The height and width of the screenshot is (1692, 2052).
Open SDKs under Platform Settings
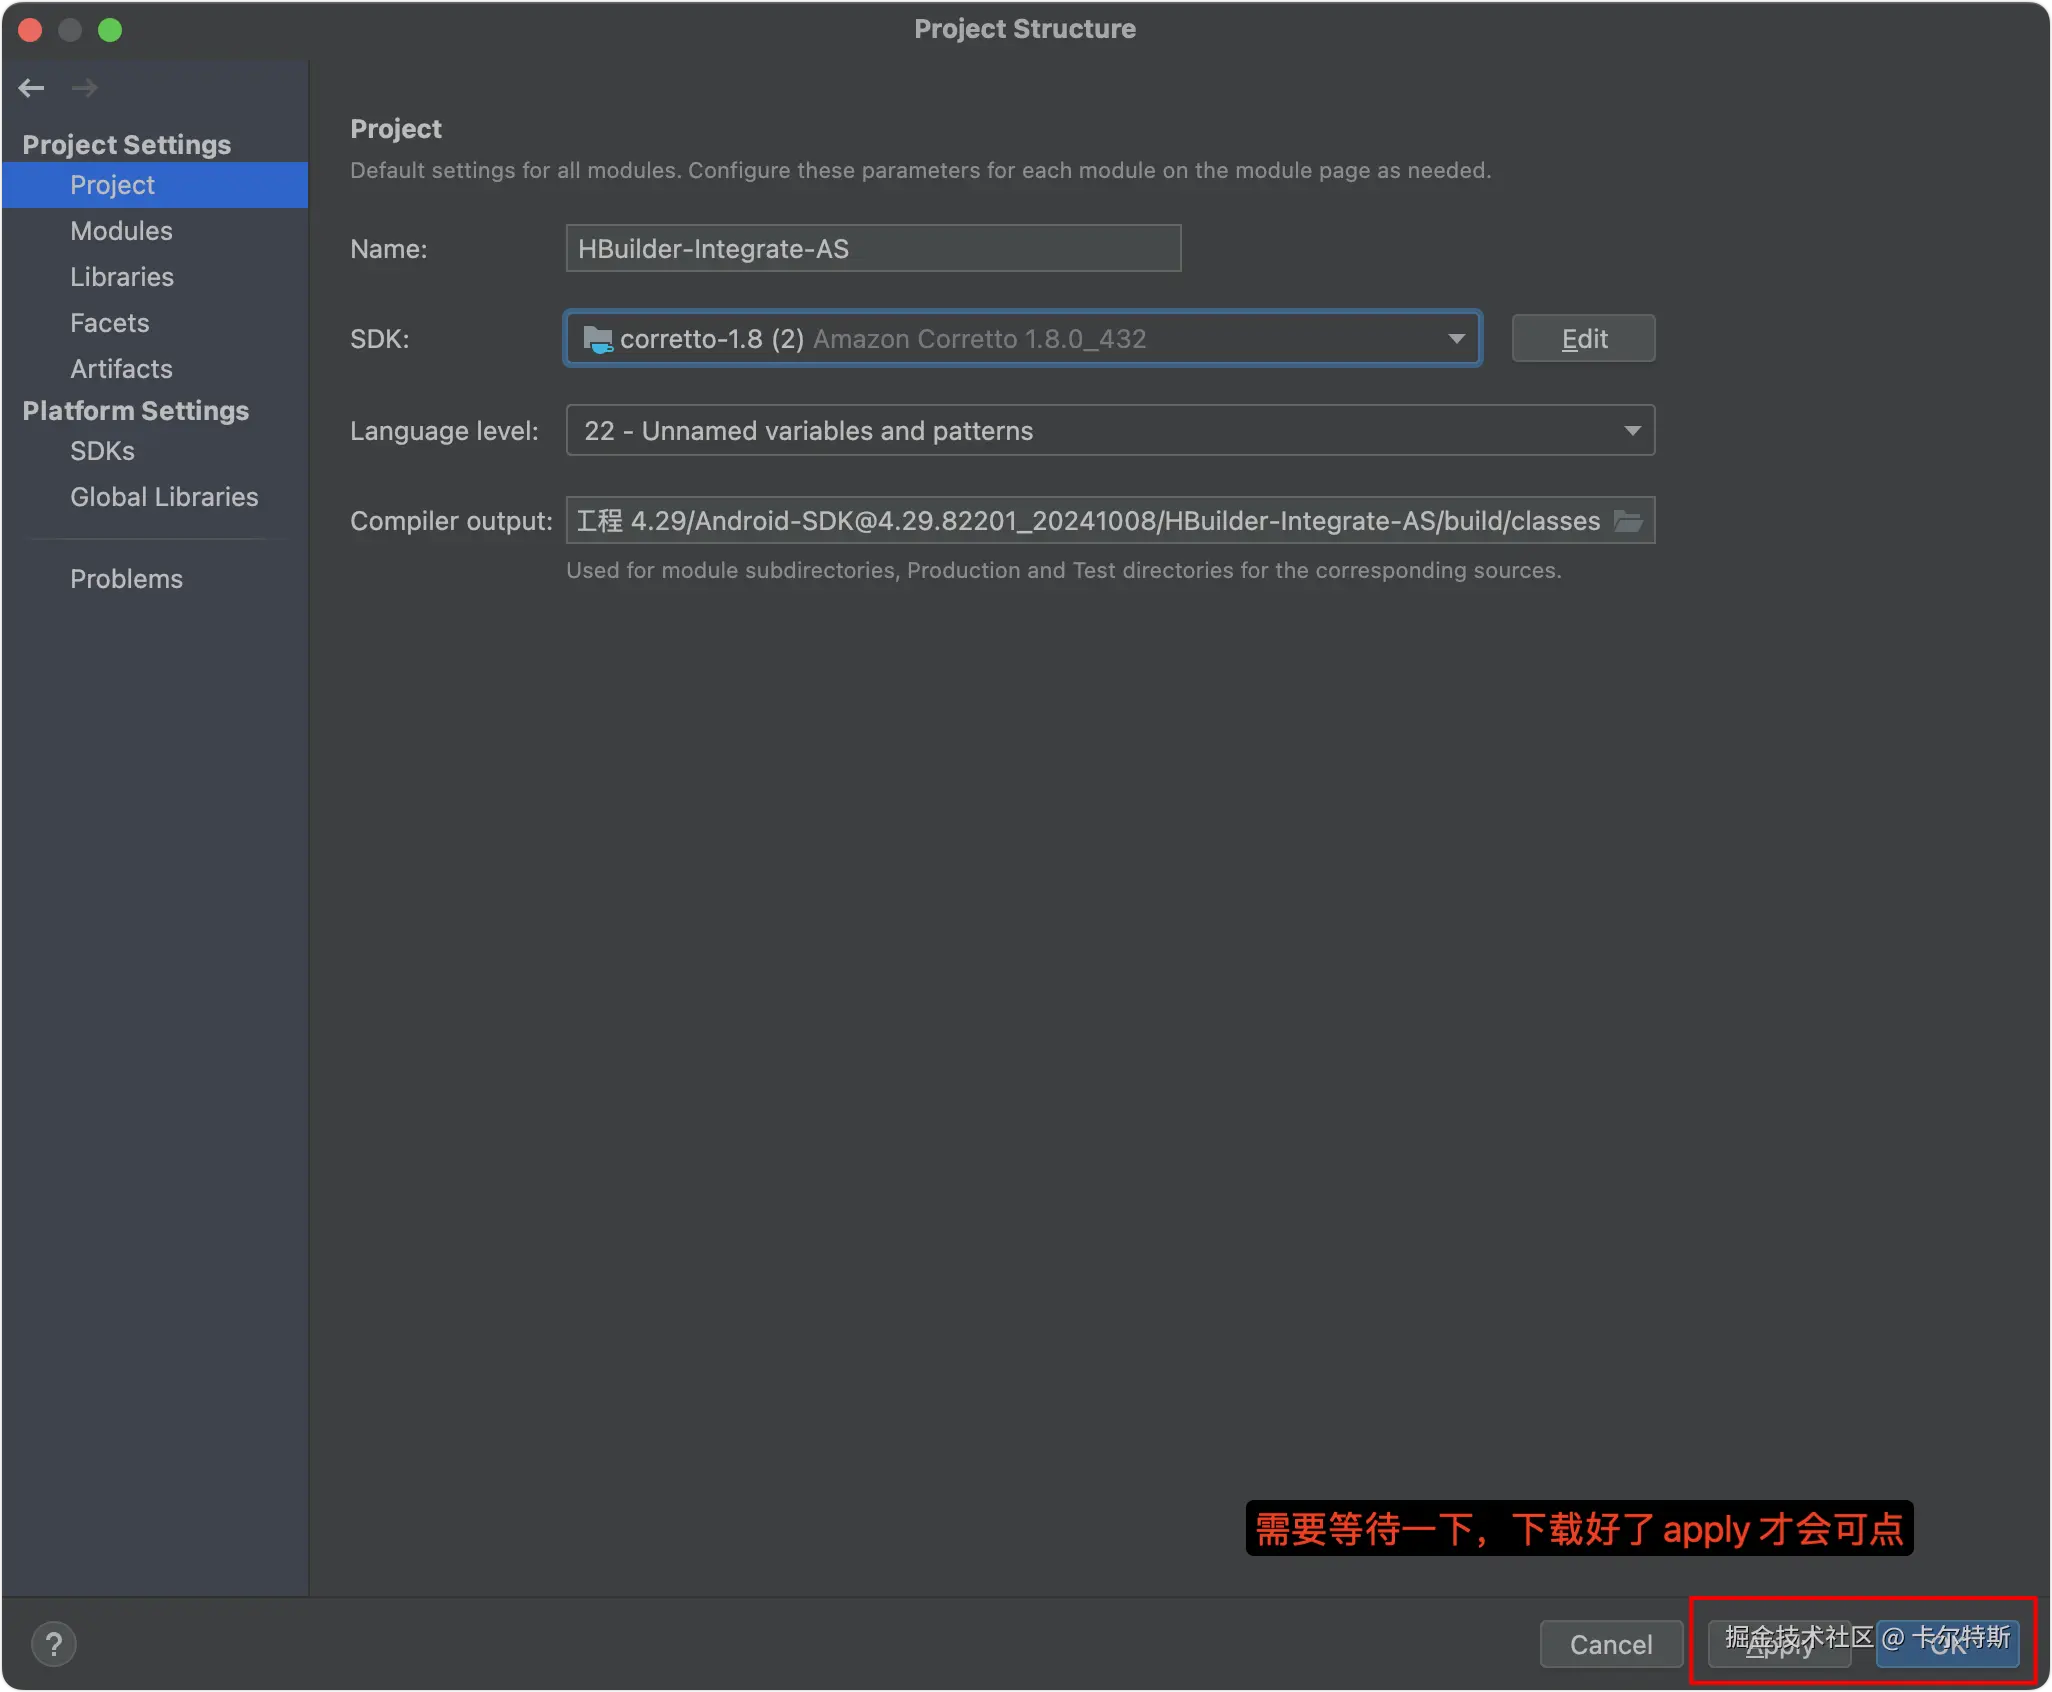point(102,451)
